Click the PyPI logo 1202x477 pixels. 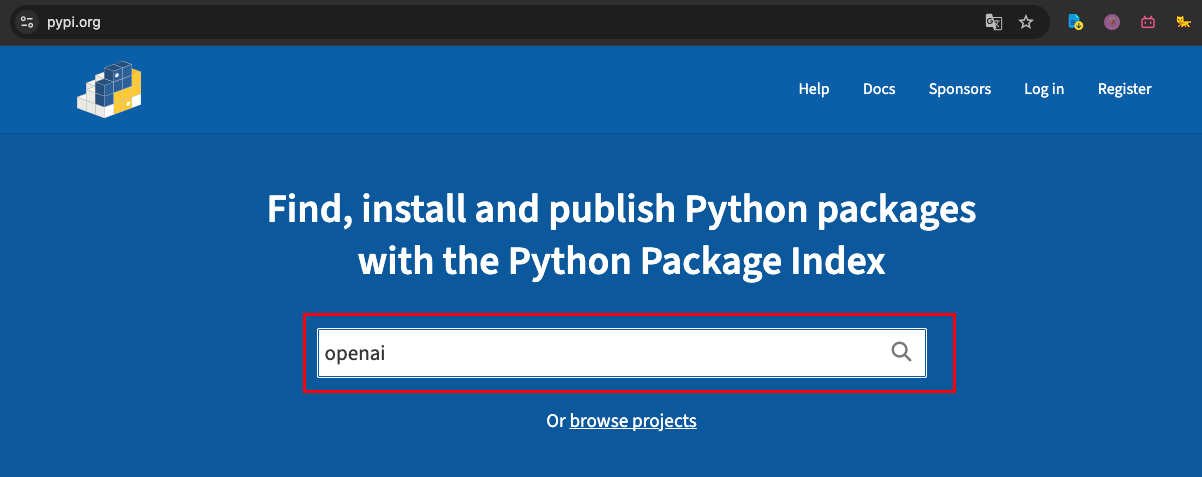[110, 90]
